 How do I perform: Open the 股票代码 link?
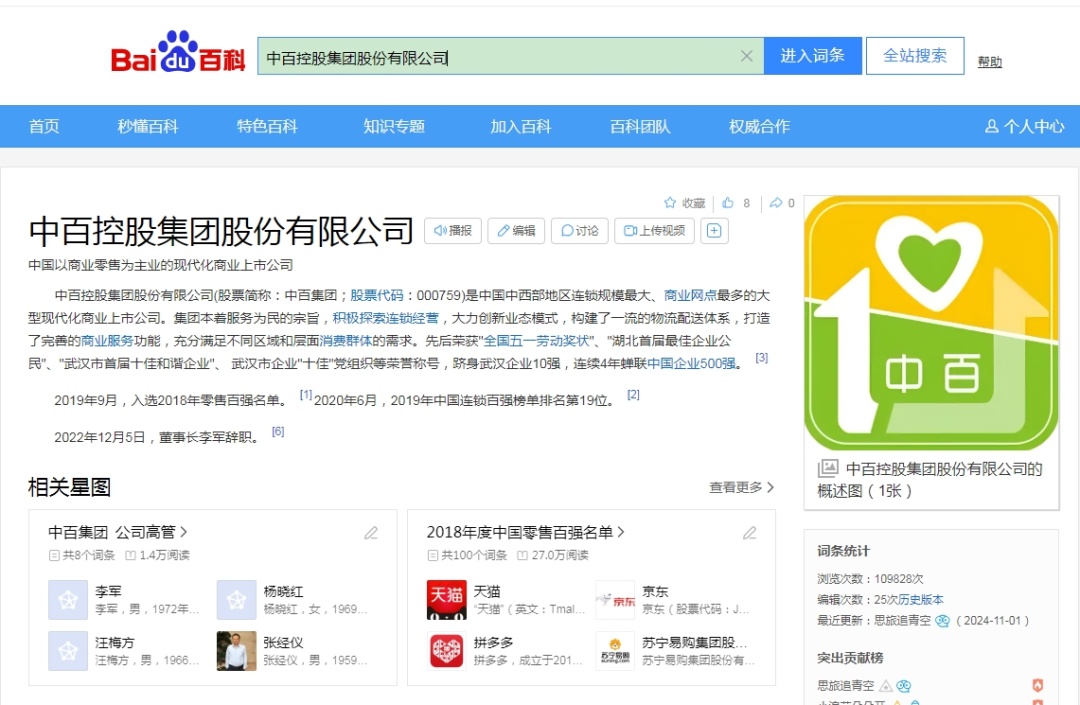(x=377, y=295)
